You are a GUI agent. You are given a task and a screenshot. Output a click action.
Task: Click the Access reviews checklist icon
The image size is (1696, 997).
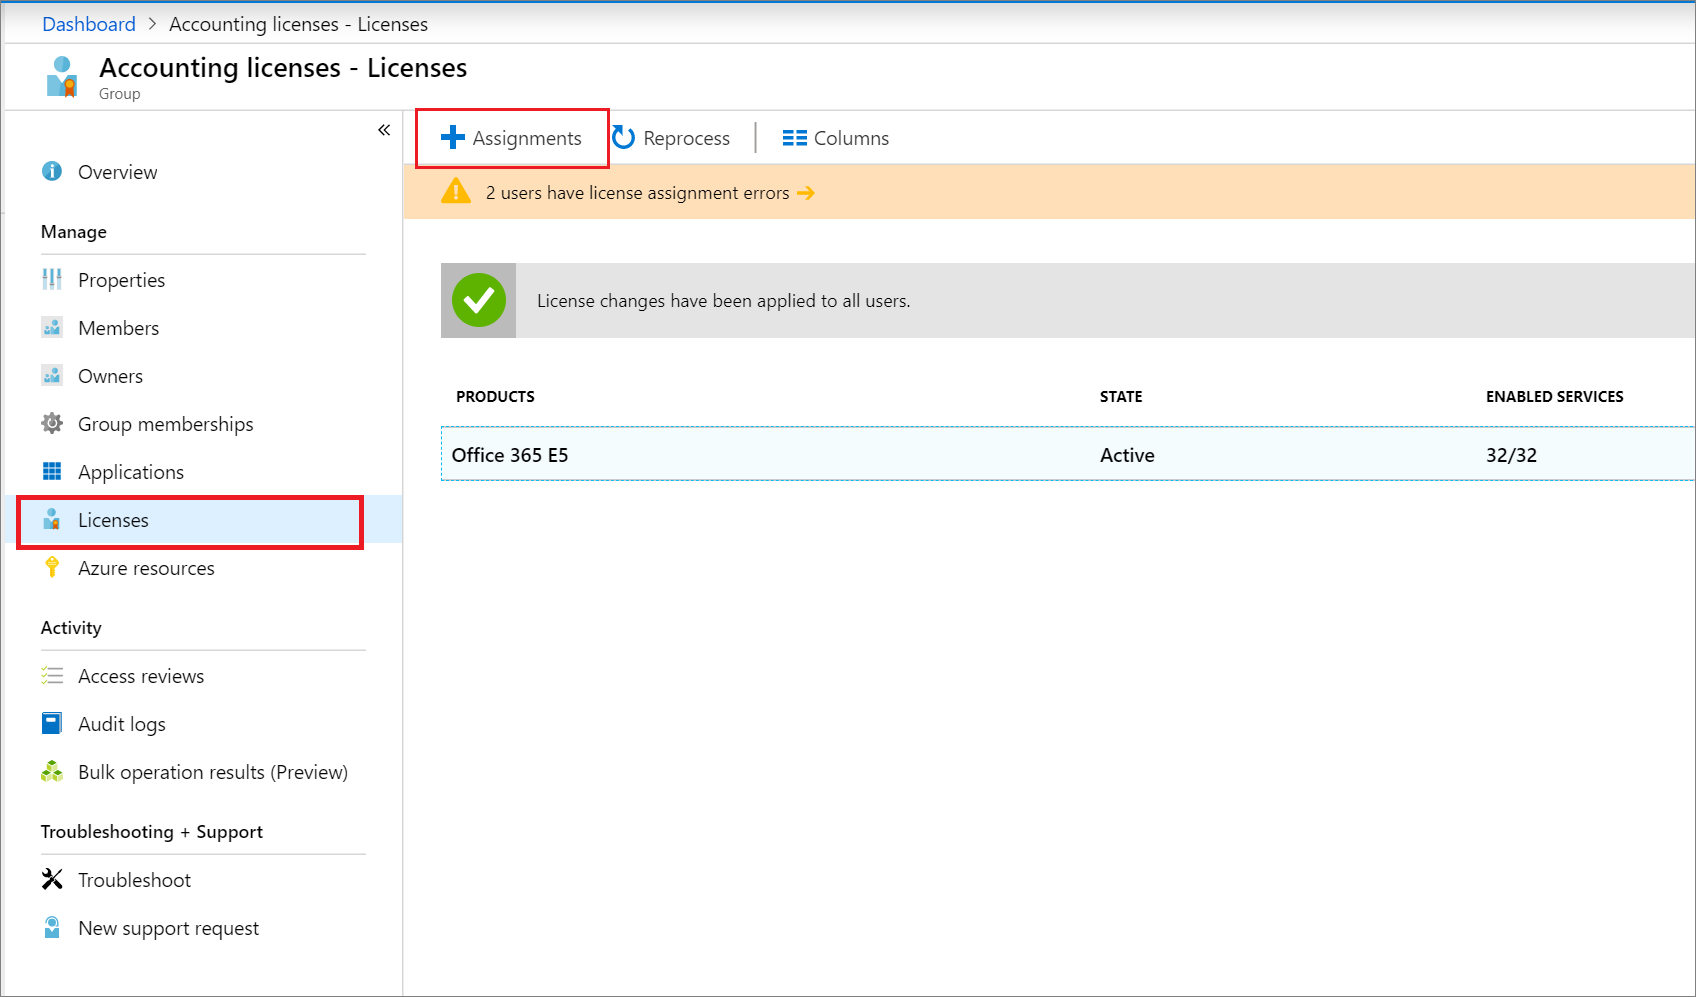[x=52, y=675]
